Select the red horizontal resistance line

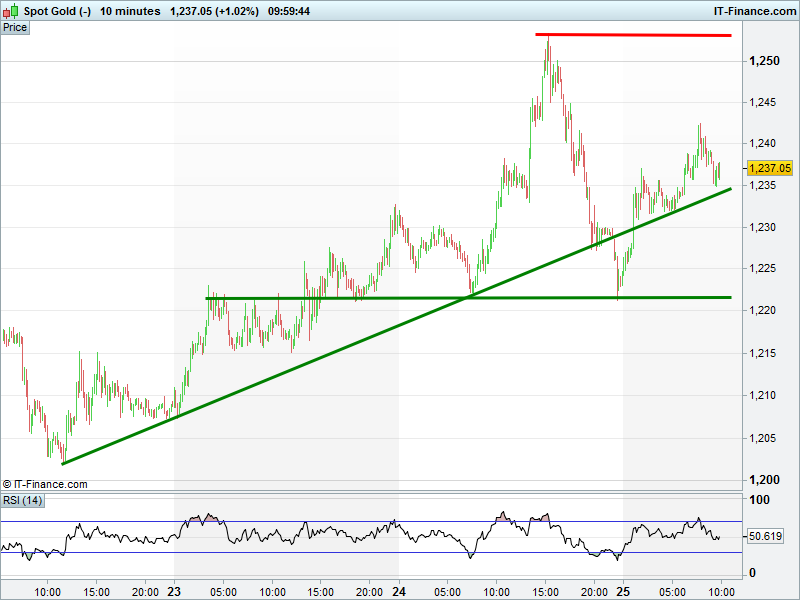point(640,35)
